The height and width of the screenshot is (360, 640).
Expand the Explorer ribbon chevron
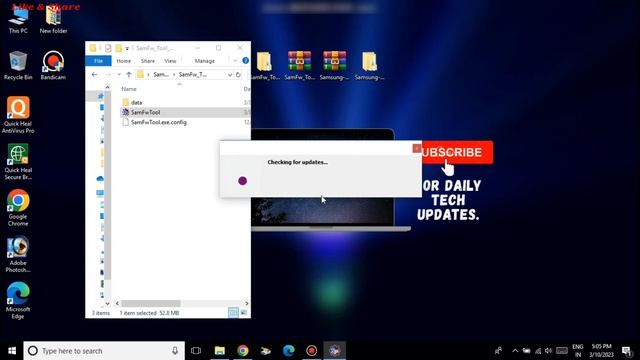[x=235, y=60]
